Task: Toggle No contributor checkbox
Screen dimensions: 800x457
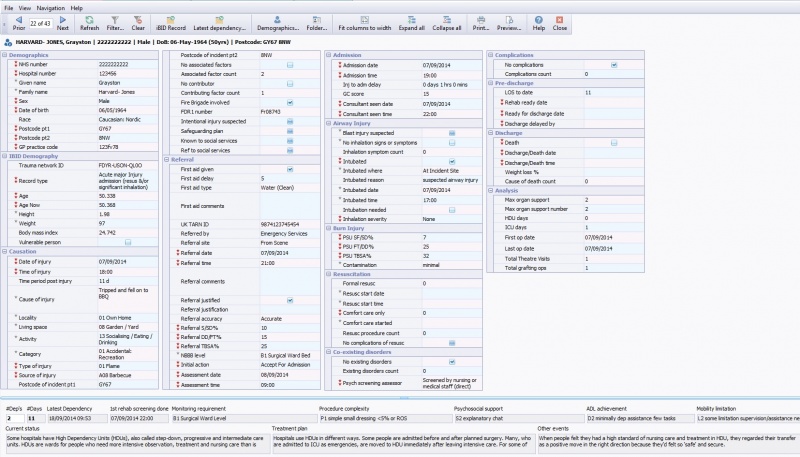Action: point(290,84)
